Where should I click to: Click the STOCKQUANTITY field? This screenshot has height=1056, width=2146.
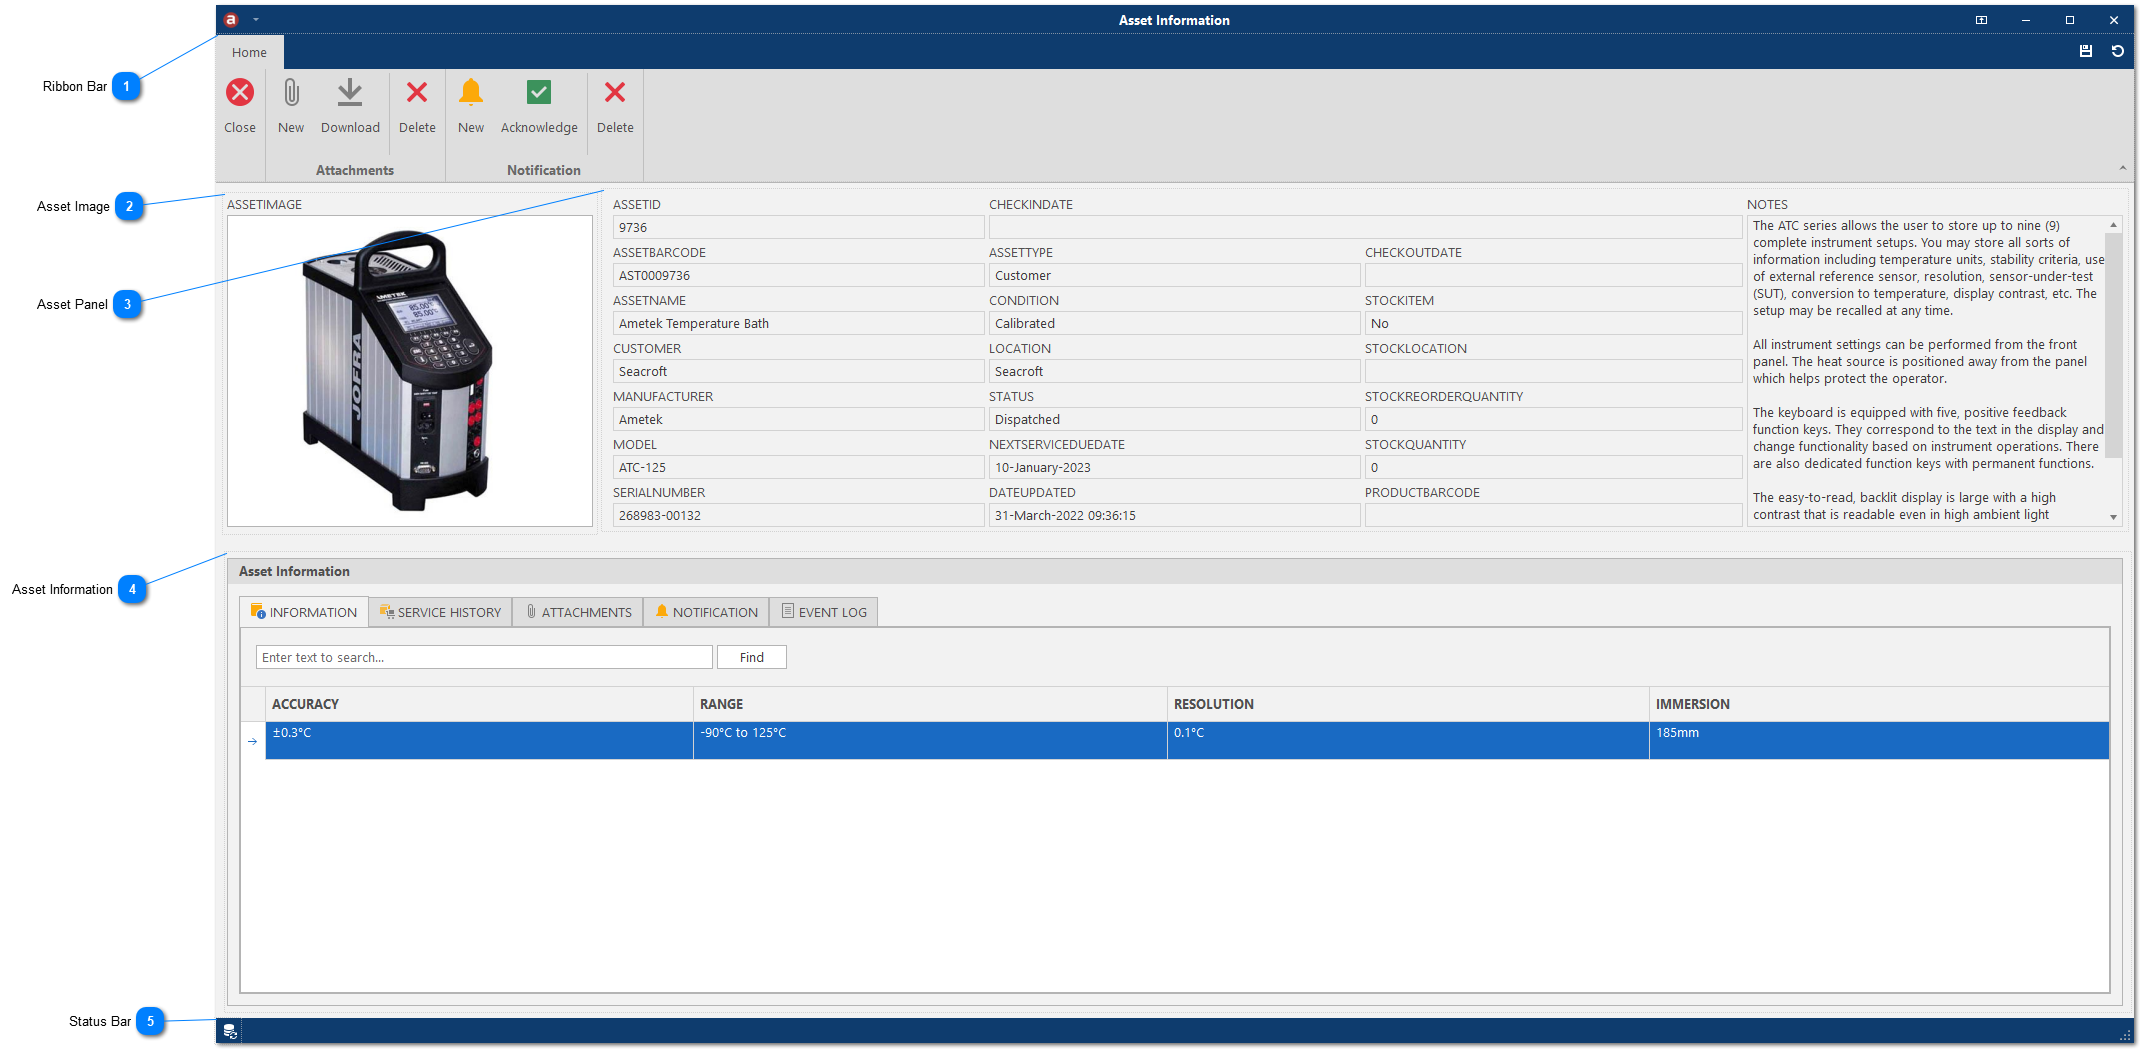click(1553, 467)
